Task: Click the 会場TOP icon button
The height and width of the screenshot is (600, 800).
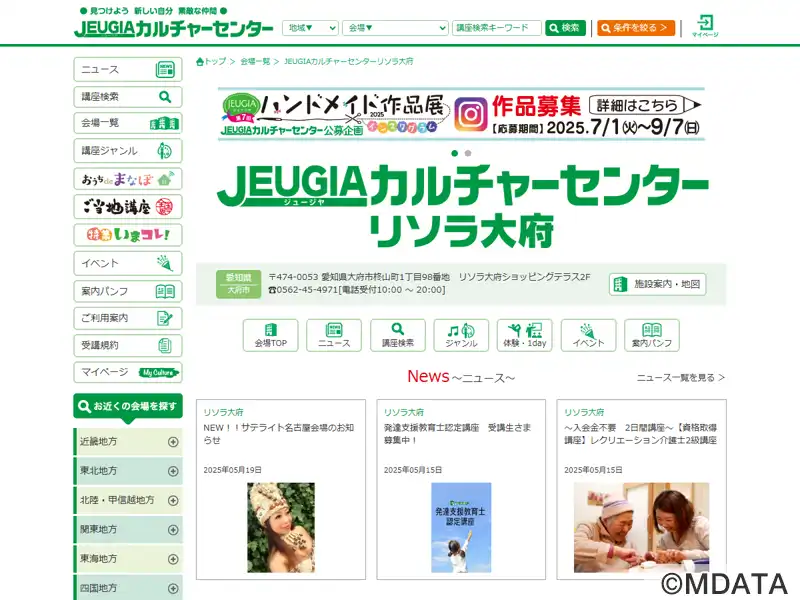Action: [270, 335]
